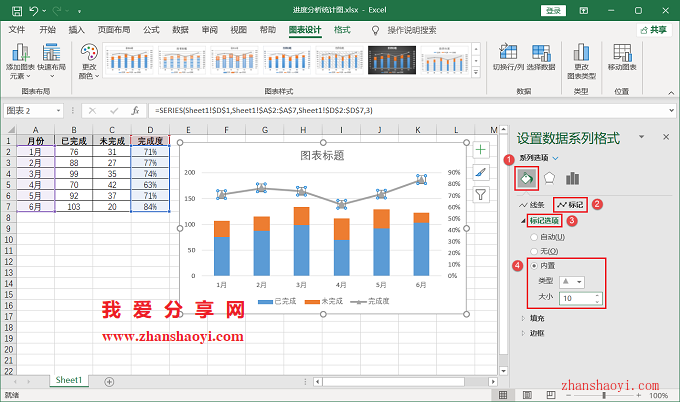Open the Page Layout tab

(114, 29)
